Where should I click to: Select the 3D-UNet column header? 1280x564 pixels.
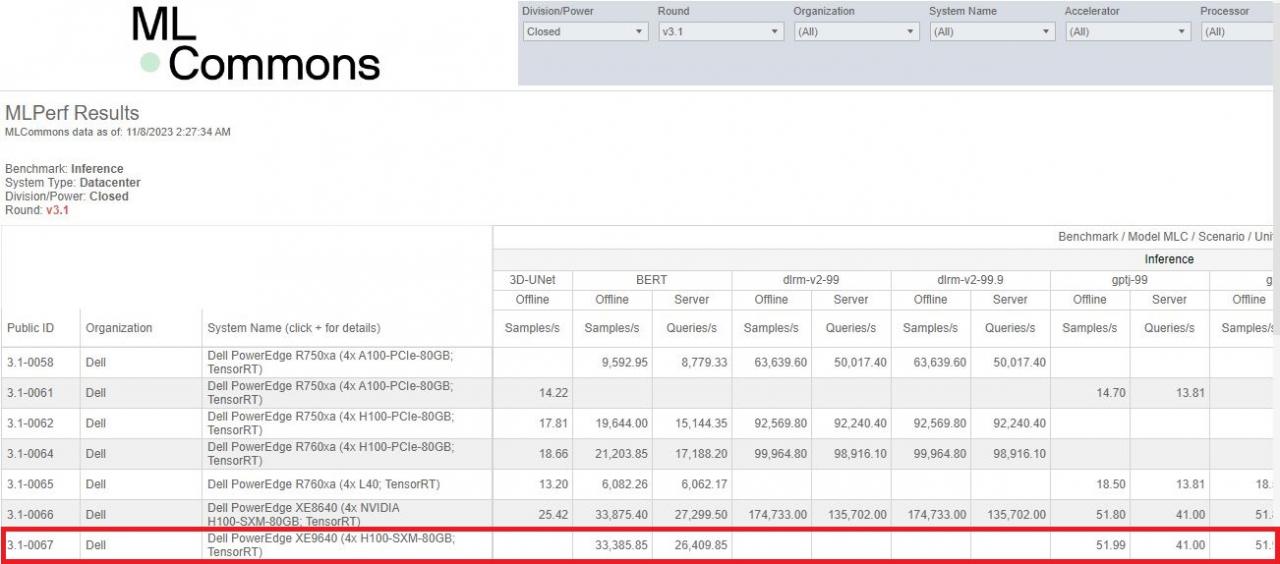click(532, 280)
